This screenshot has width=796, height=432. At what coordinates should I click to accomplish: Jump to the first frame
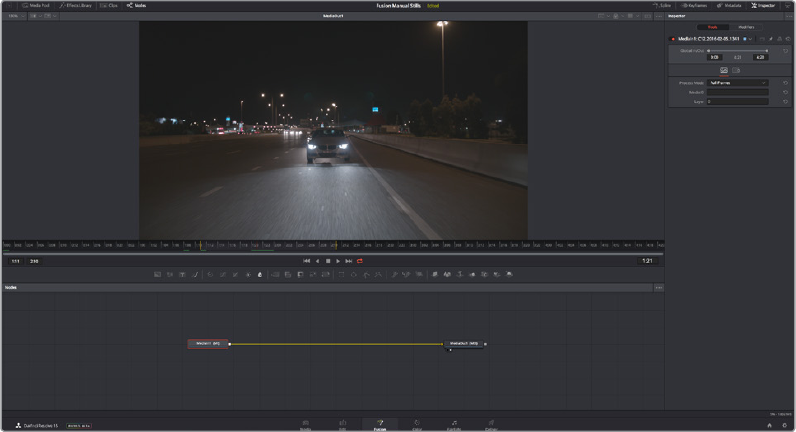pyautogui.click(x=307, y=261)
